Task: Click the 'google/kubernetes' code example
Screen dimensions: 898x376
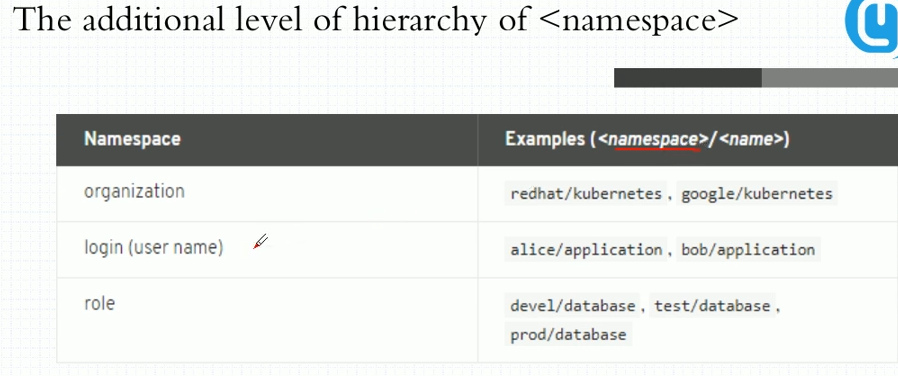Action: click(x=757, y=194)
